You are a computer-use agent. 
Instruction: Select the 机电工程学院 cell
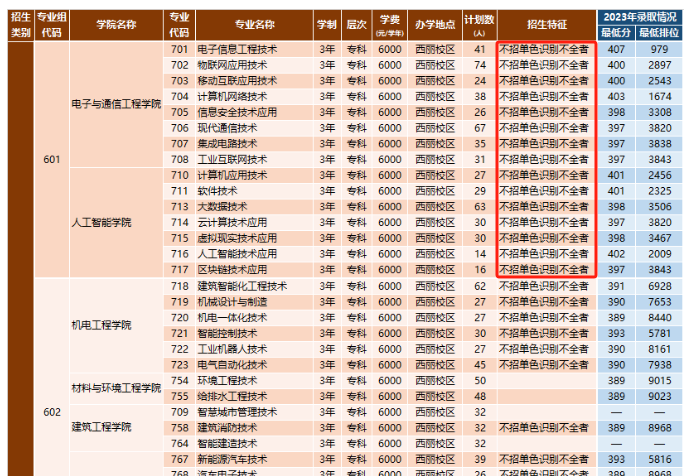click(116, 325)
